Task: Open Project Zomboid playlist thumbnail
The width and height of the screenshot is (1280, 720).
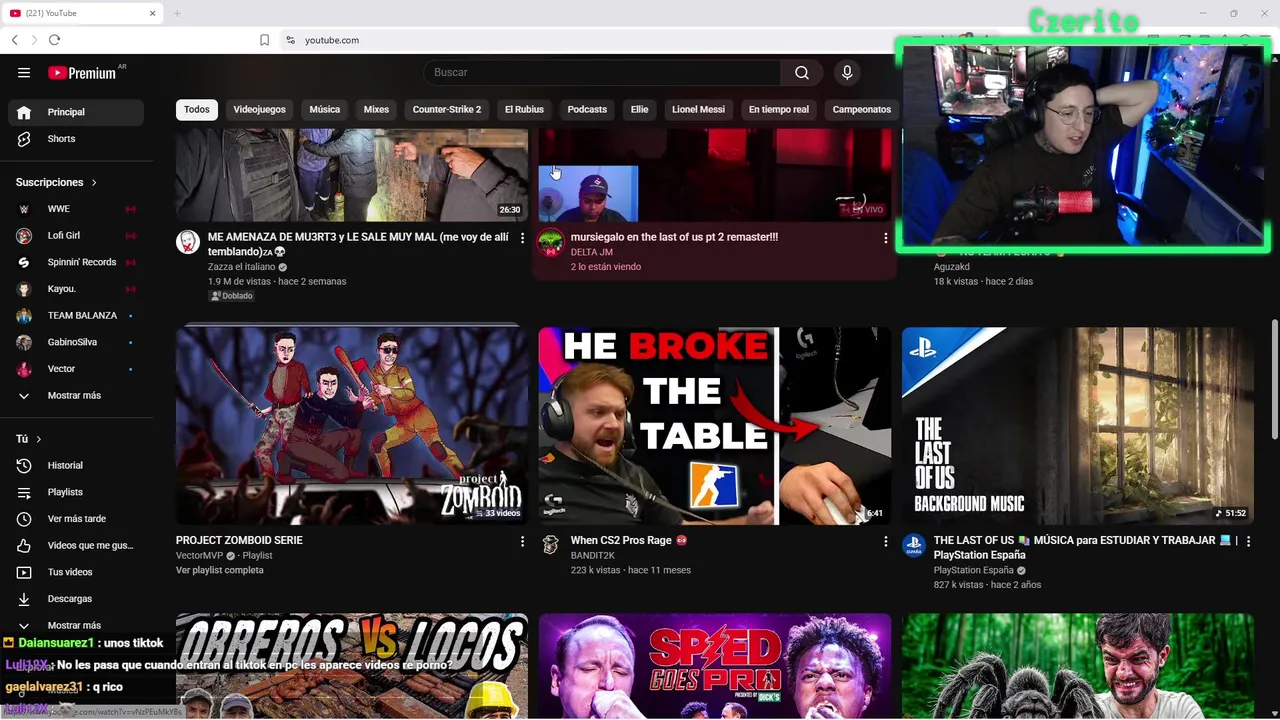Action: 352,426
